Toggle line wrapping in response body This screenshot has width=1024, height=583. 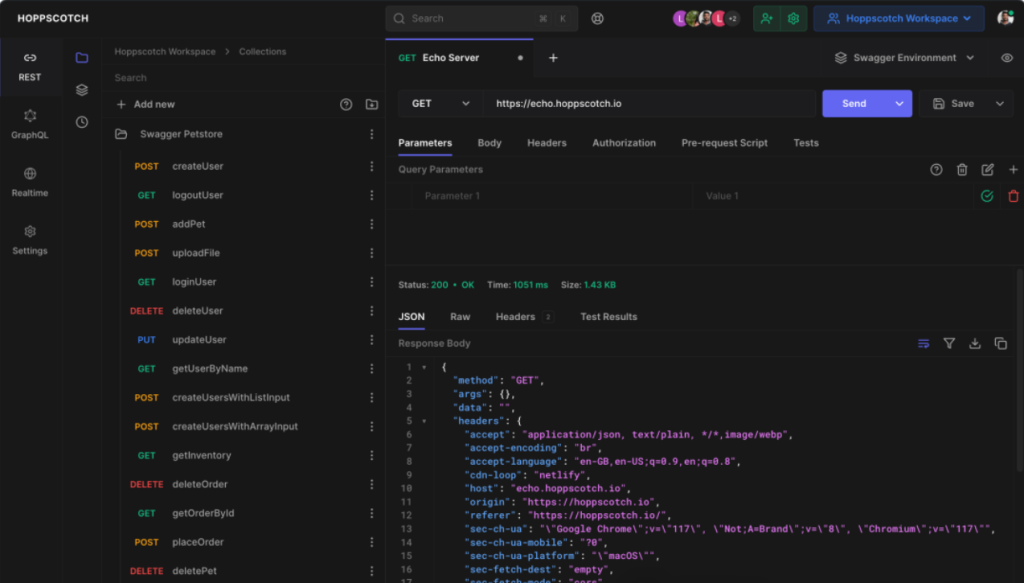pyautogui.click(x=923, y=343)
